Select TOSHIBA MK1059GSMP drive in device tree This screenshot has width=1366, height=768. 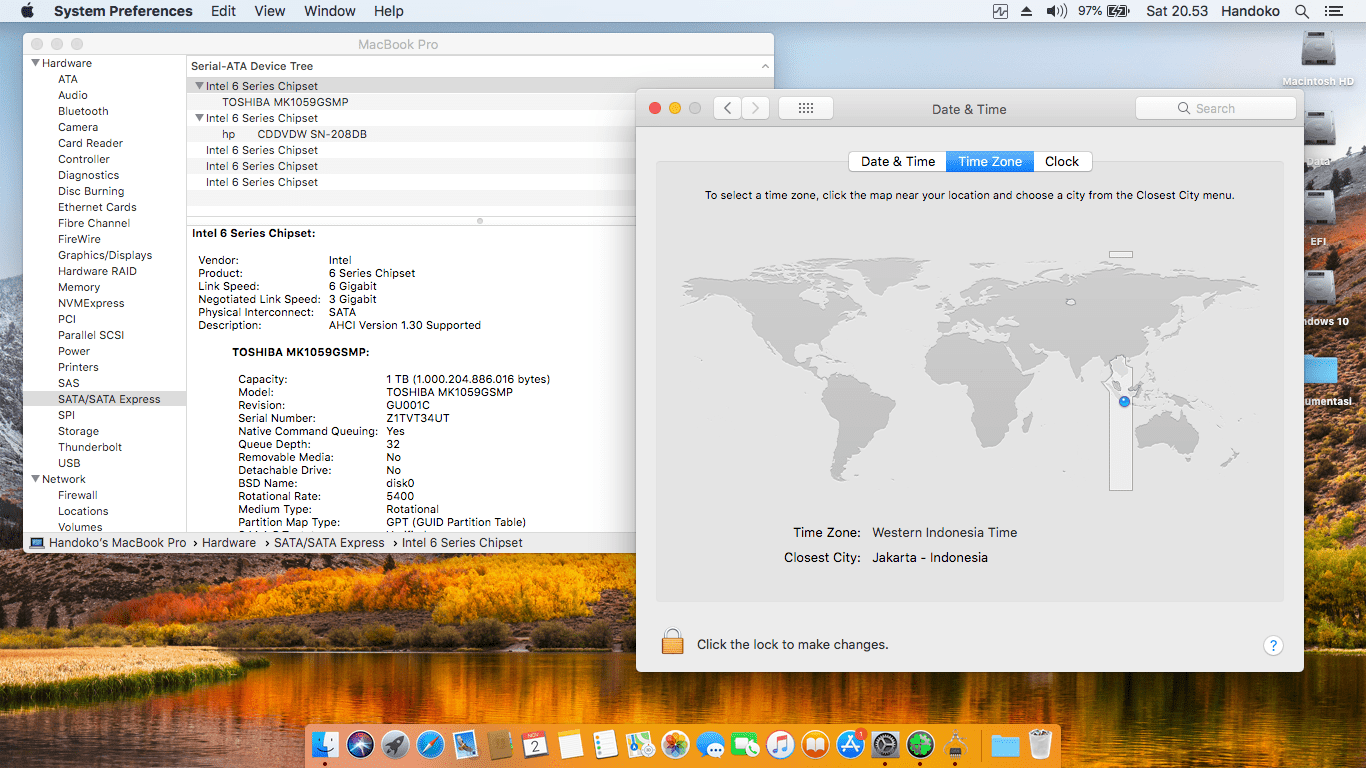click(x=285, y=102)
